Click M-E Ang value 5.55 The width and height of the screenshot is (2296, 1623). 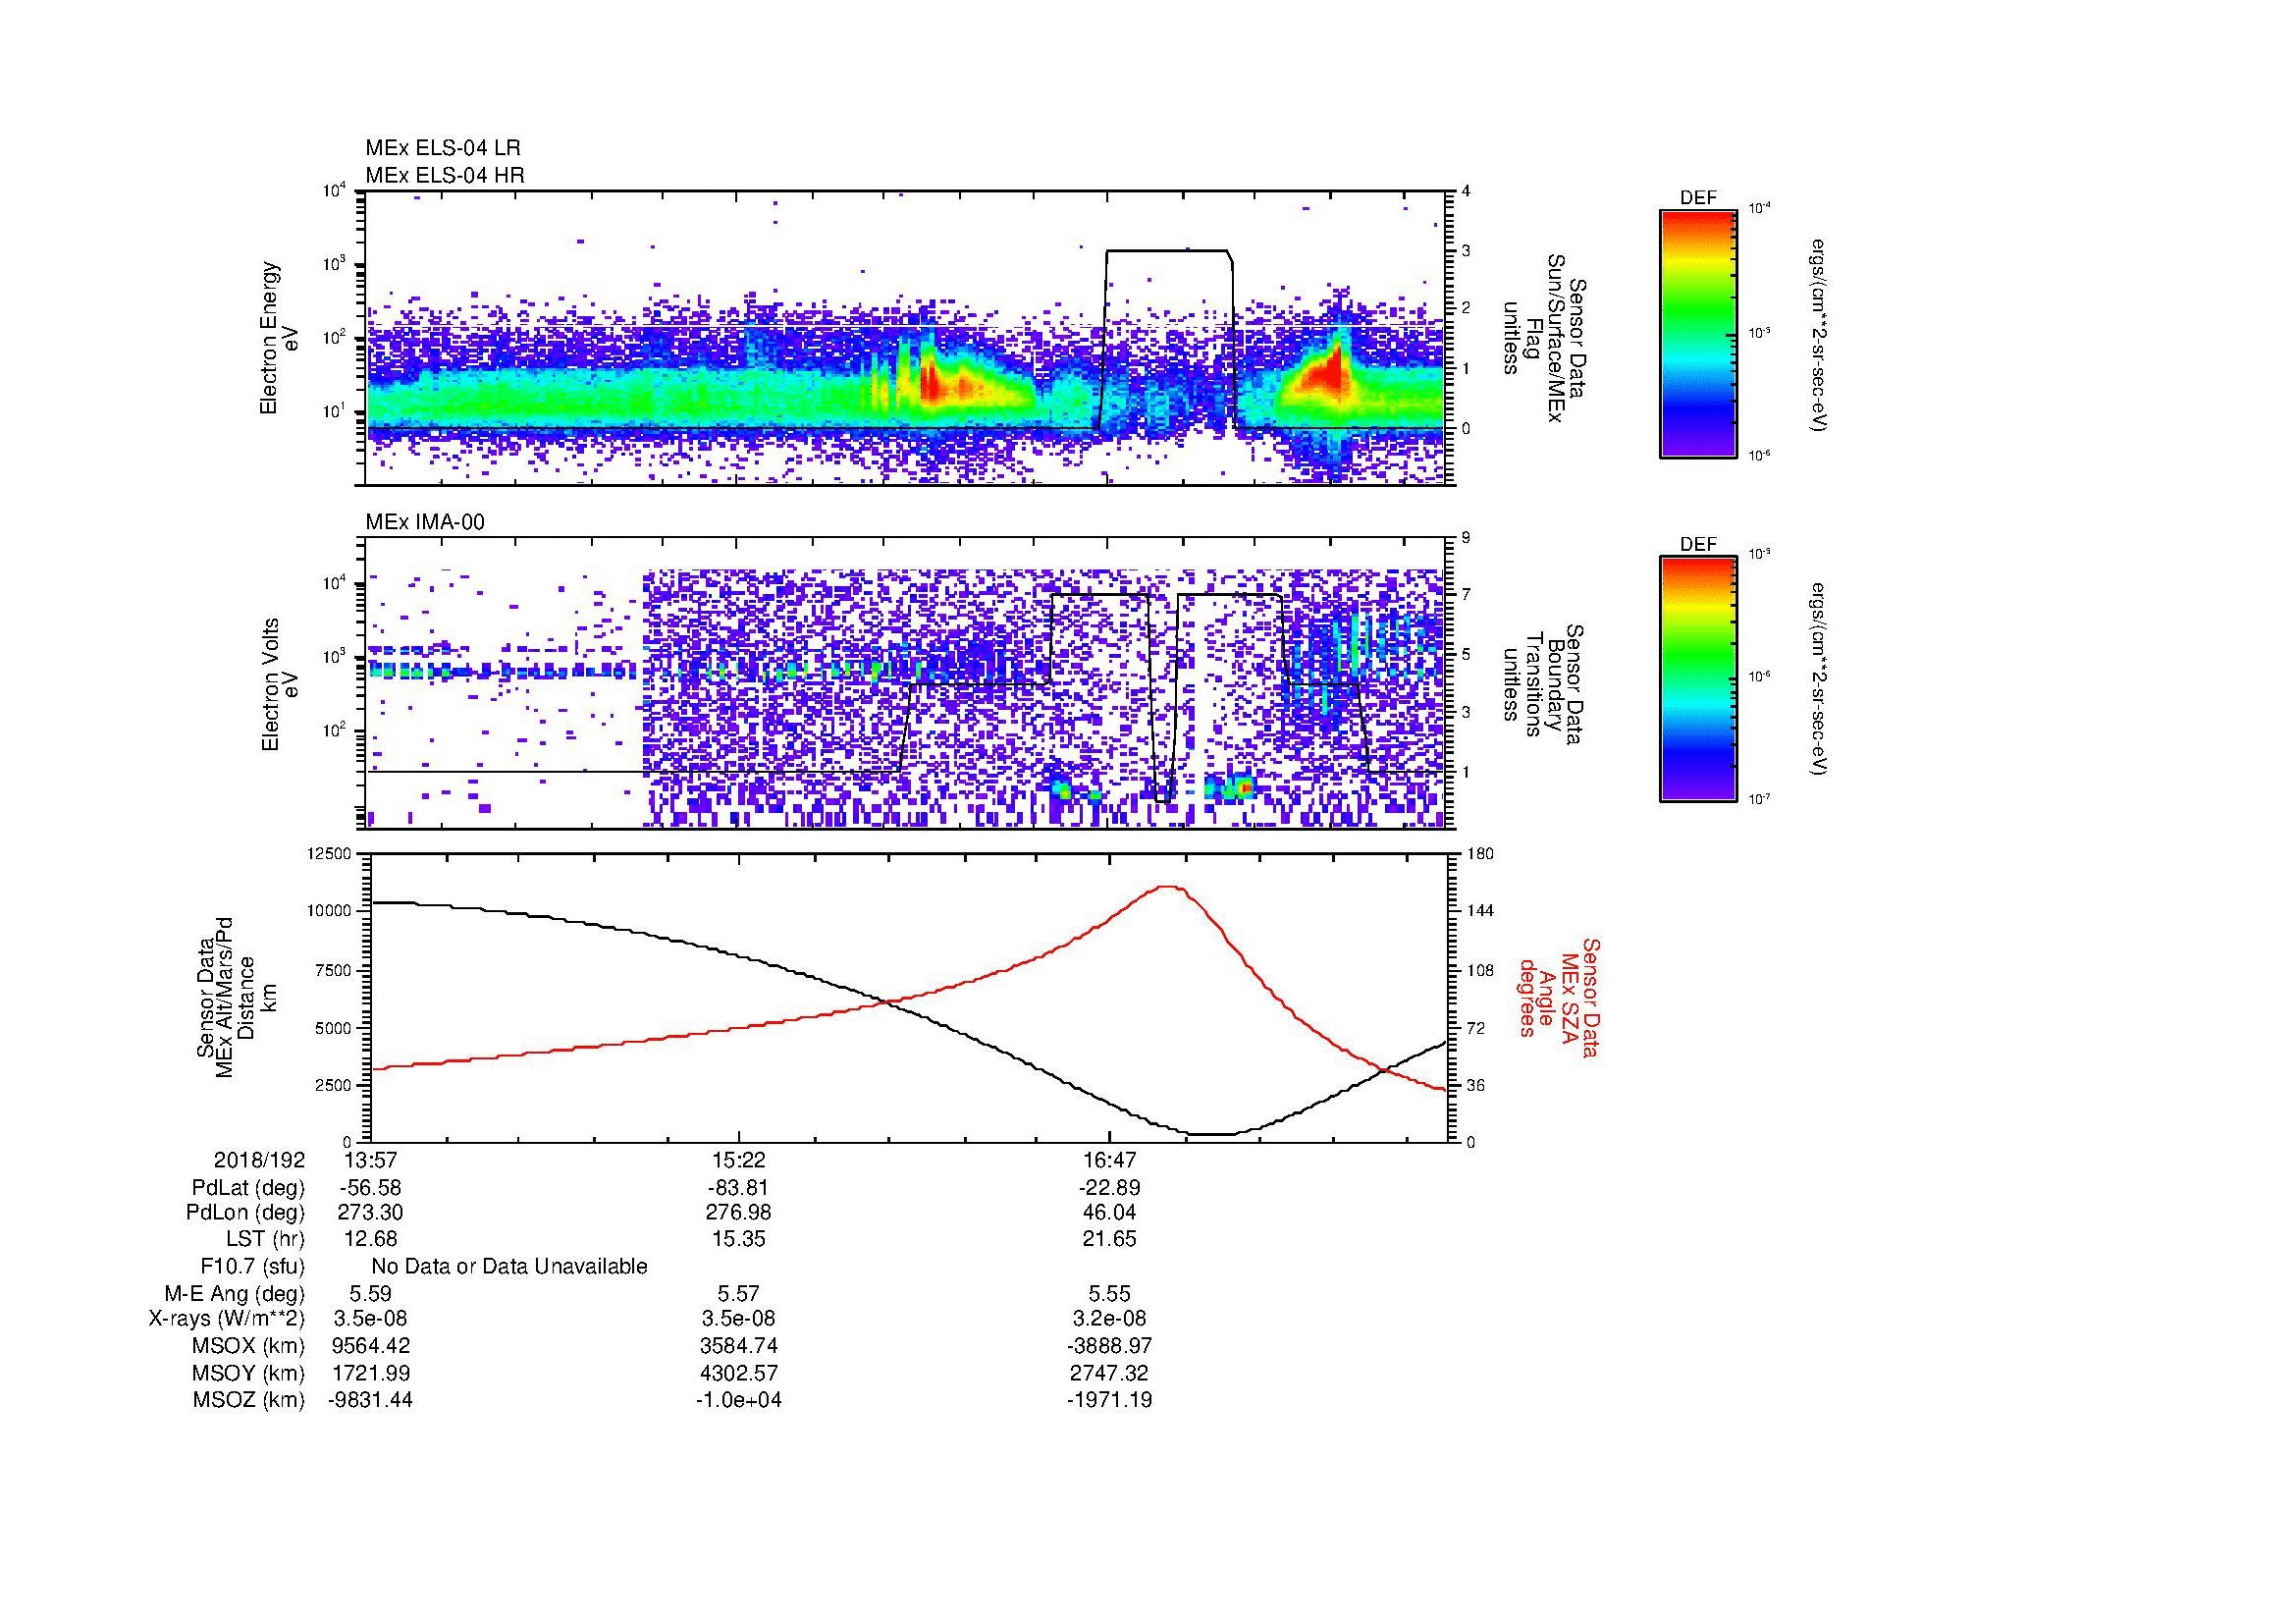[1109, 1293]
